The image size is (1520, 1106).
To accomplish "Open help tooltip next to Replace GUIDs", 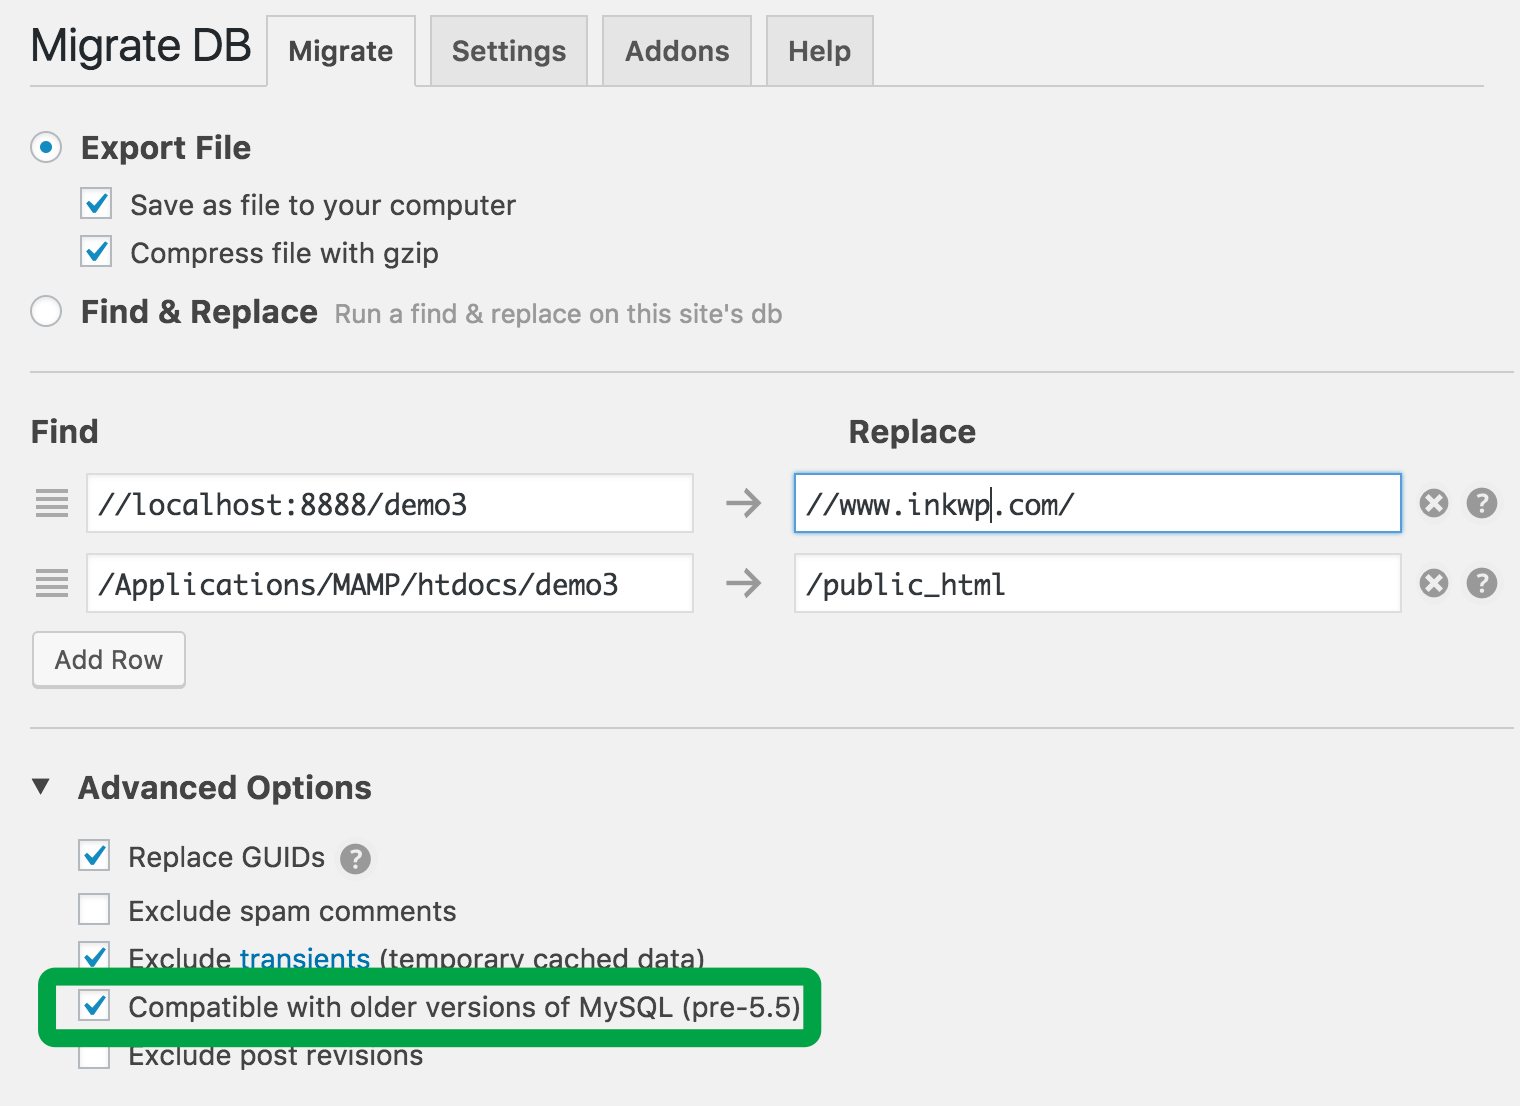I will 355,857.
